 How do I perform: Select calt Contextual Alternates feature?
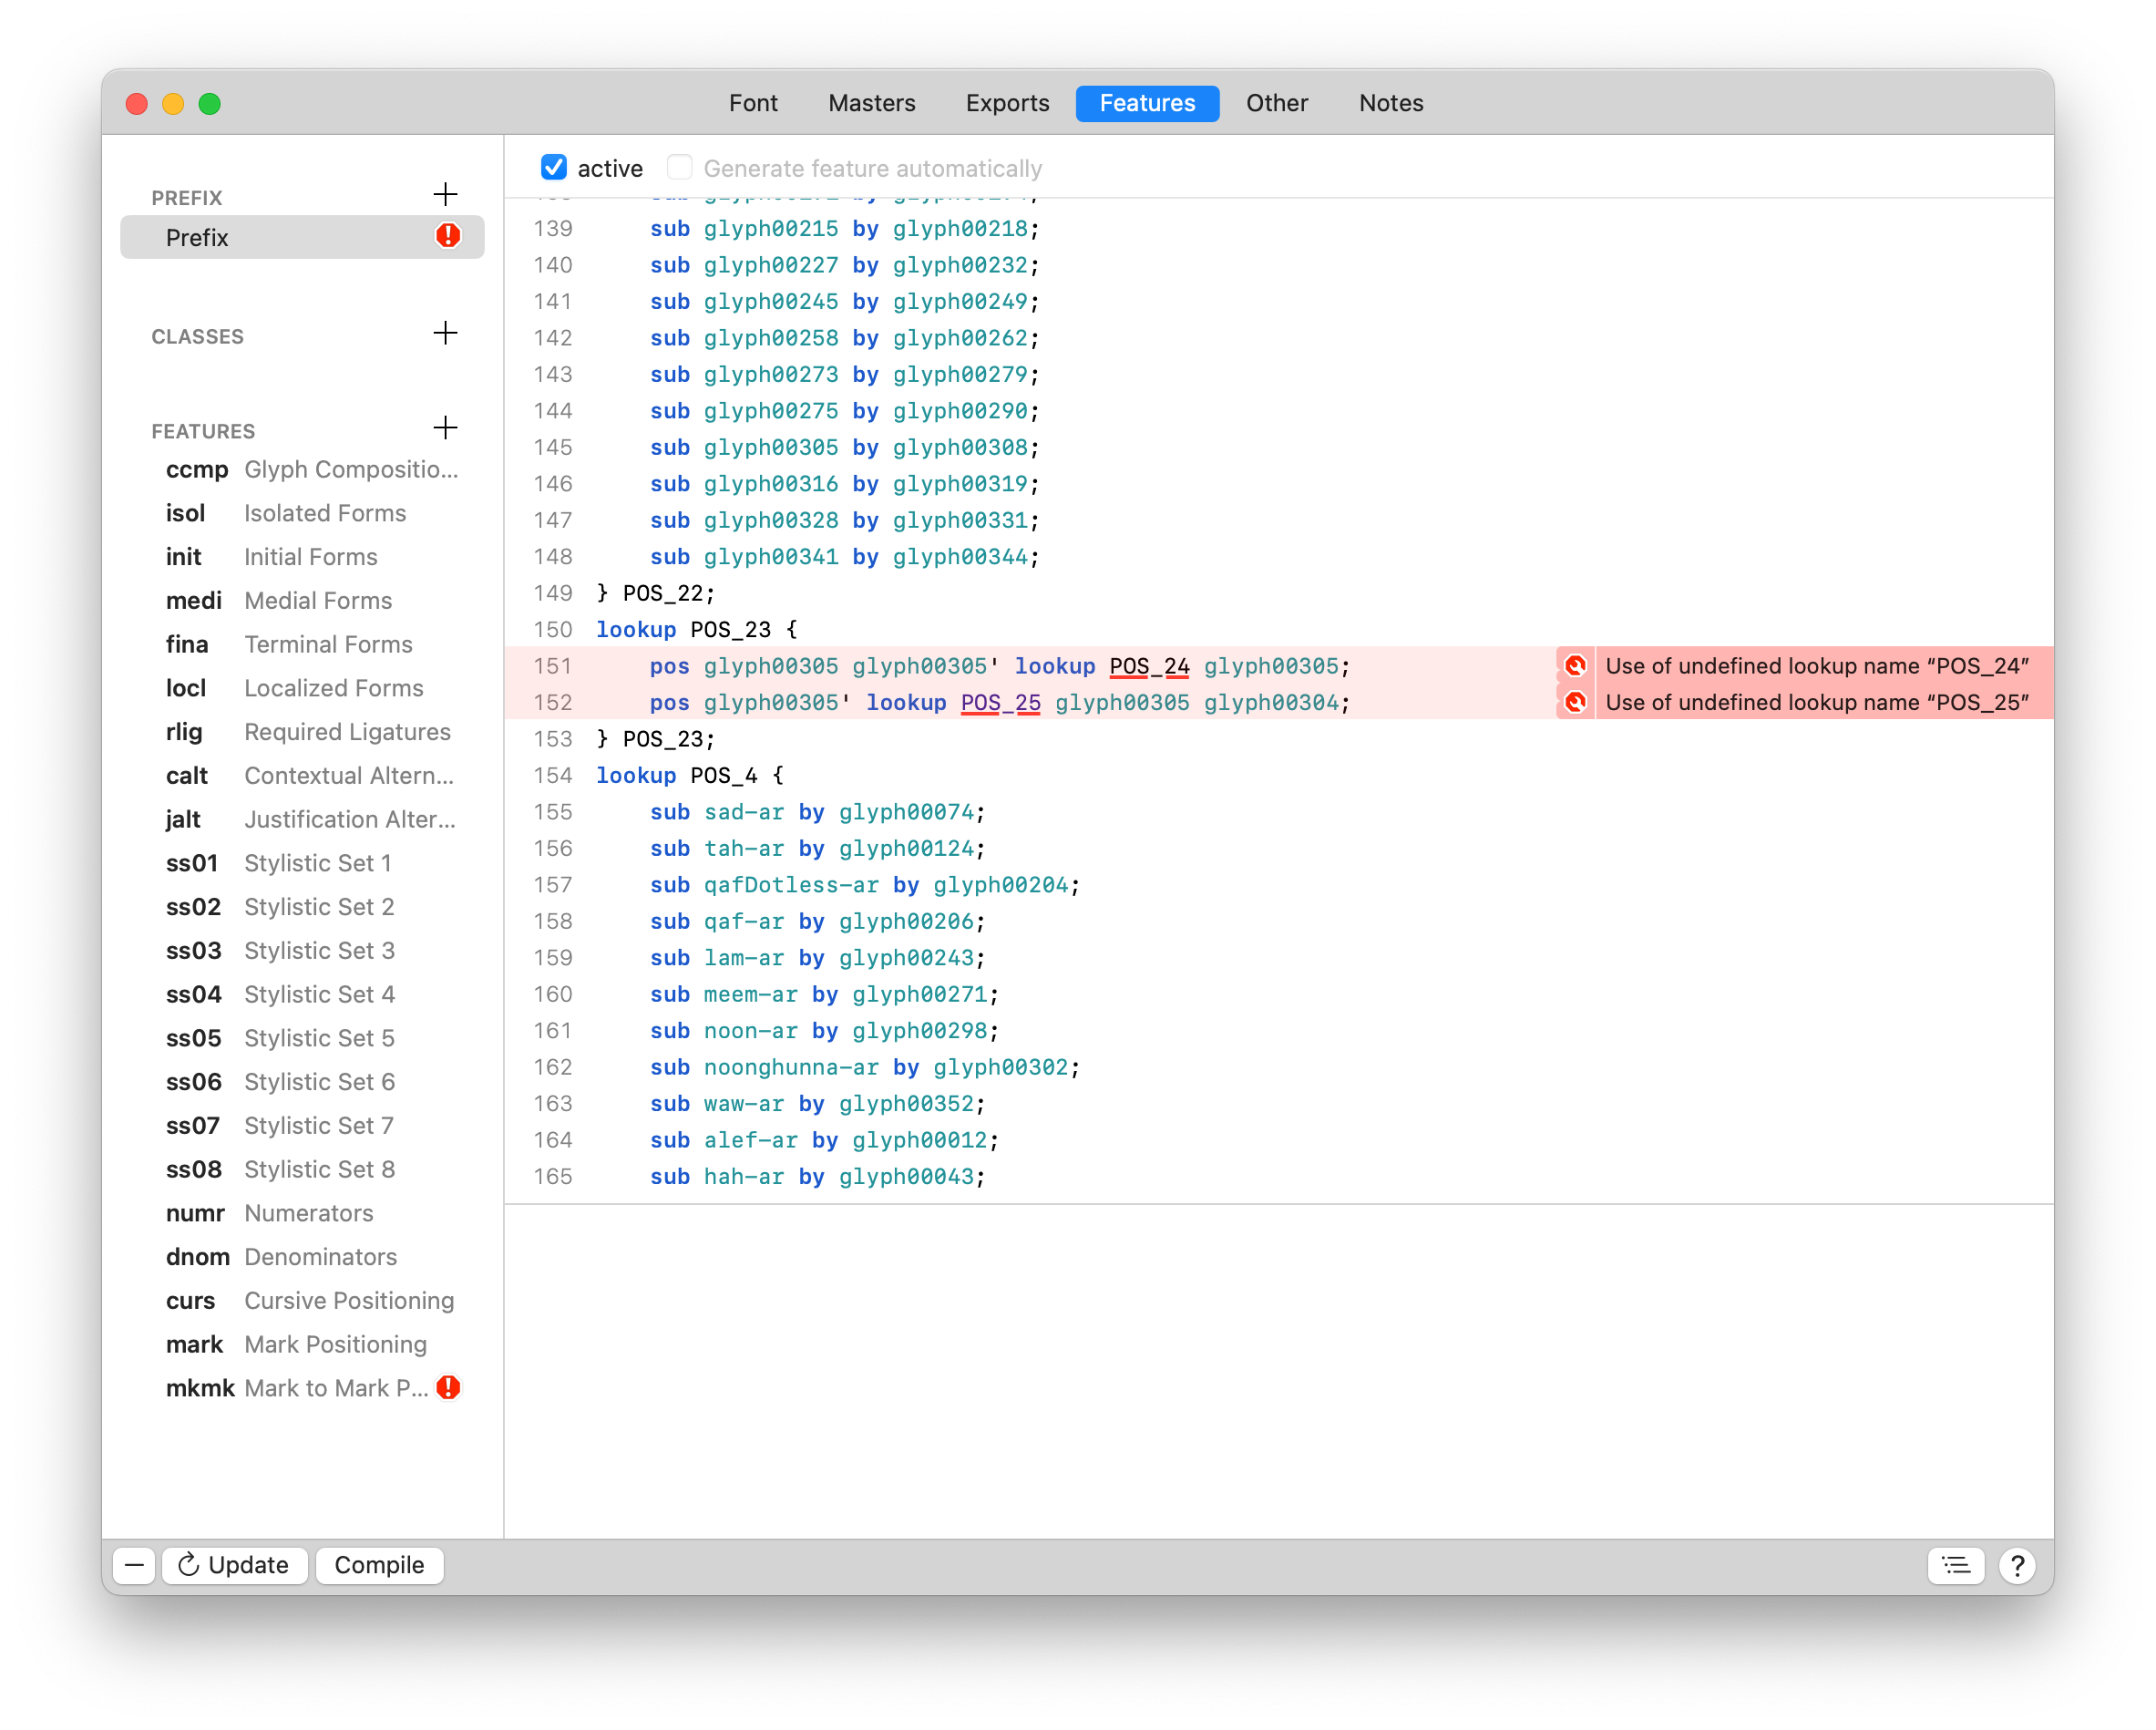coord(302,776)
